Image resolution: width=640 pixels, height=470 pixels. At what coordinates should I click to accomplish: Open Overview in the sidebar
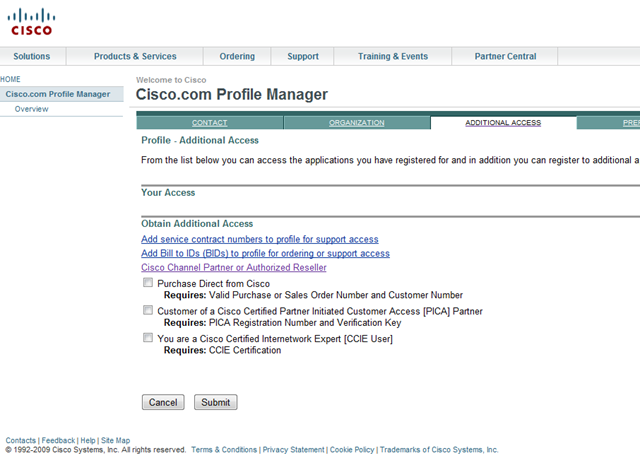click(31, 109)
